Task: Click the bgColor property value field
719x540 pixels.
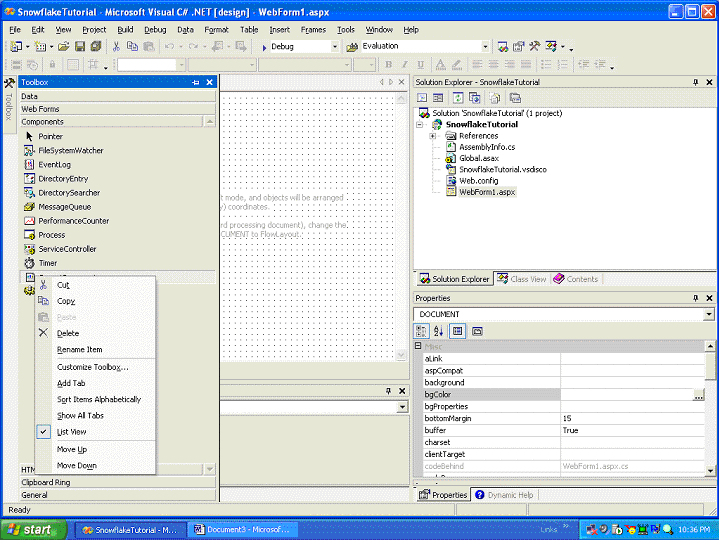Action: pyautogui.click(x=627, y=395)
